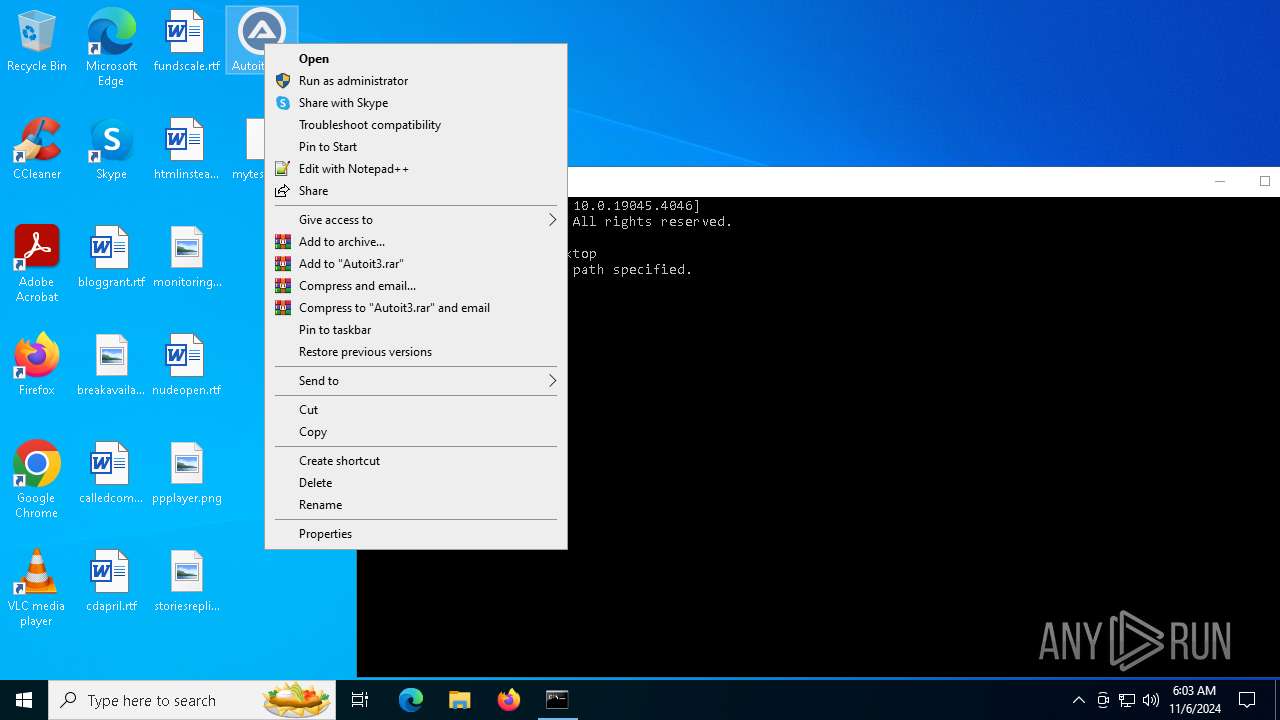Open the notification center icon
This screenshot has height=720, width=1280.
[1247, 700]
